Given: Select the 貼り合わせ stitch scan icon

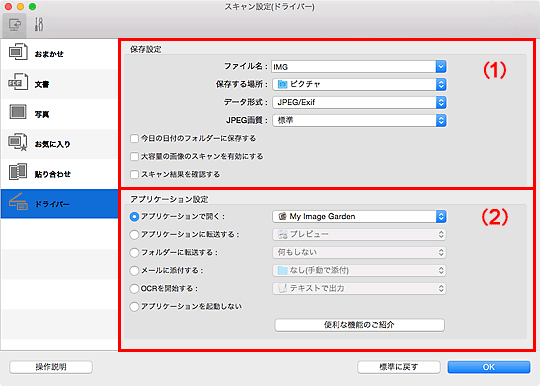Looking at the screenshot, I should 18,172.
